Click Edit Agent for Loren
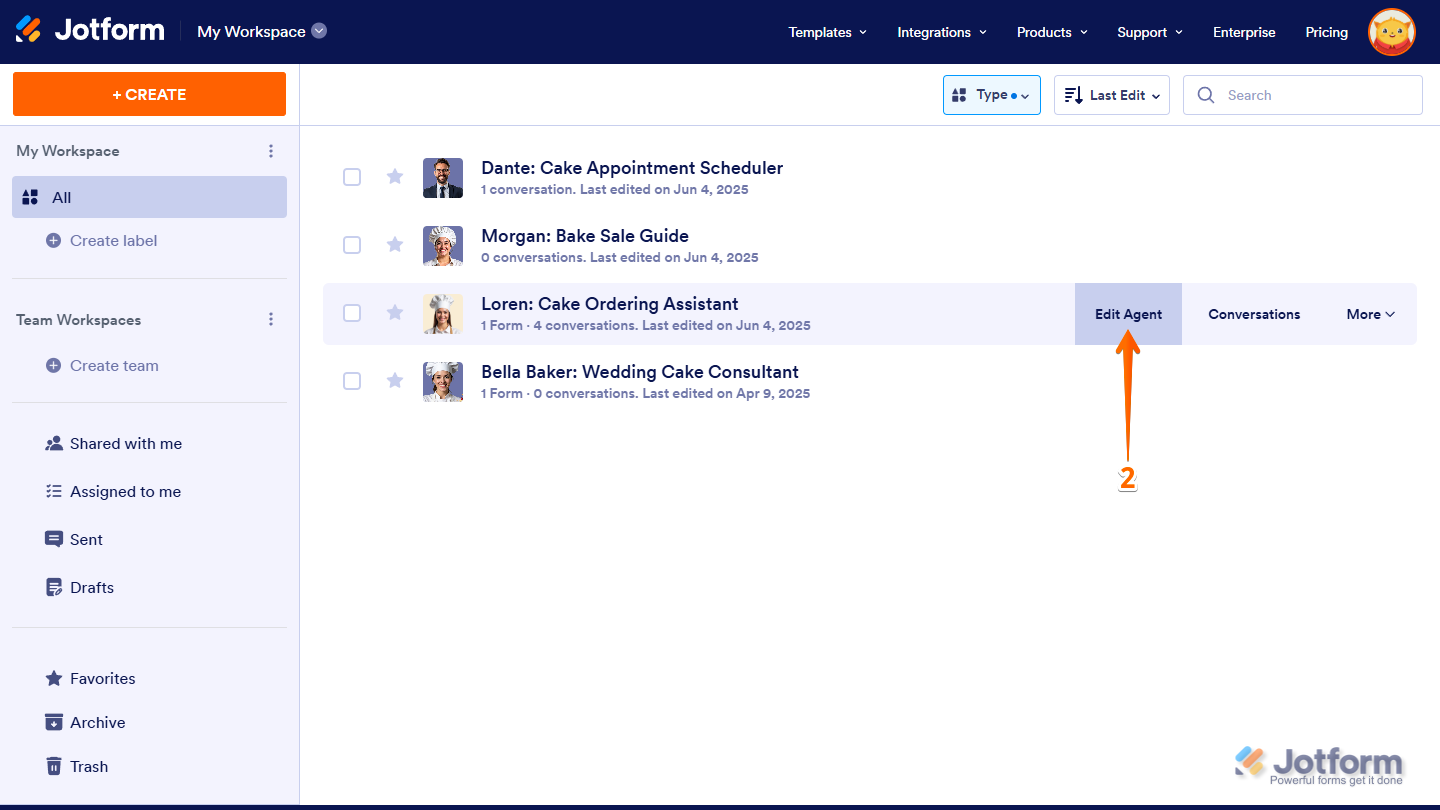The width and height of the screenshot is (1440, 810). click(1128, 314)
